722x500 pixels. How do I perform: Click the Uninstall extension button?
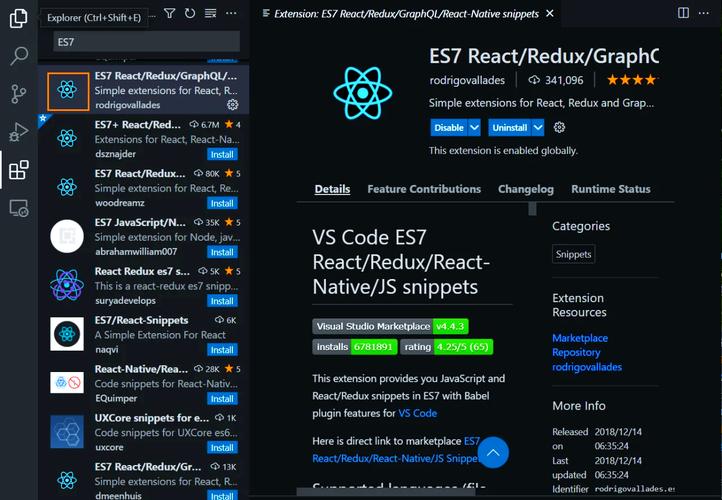click(x=510, y=128)
